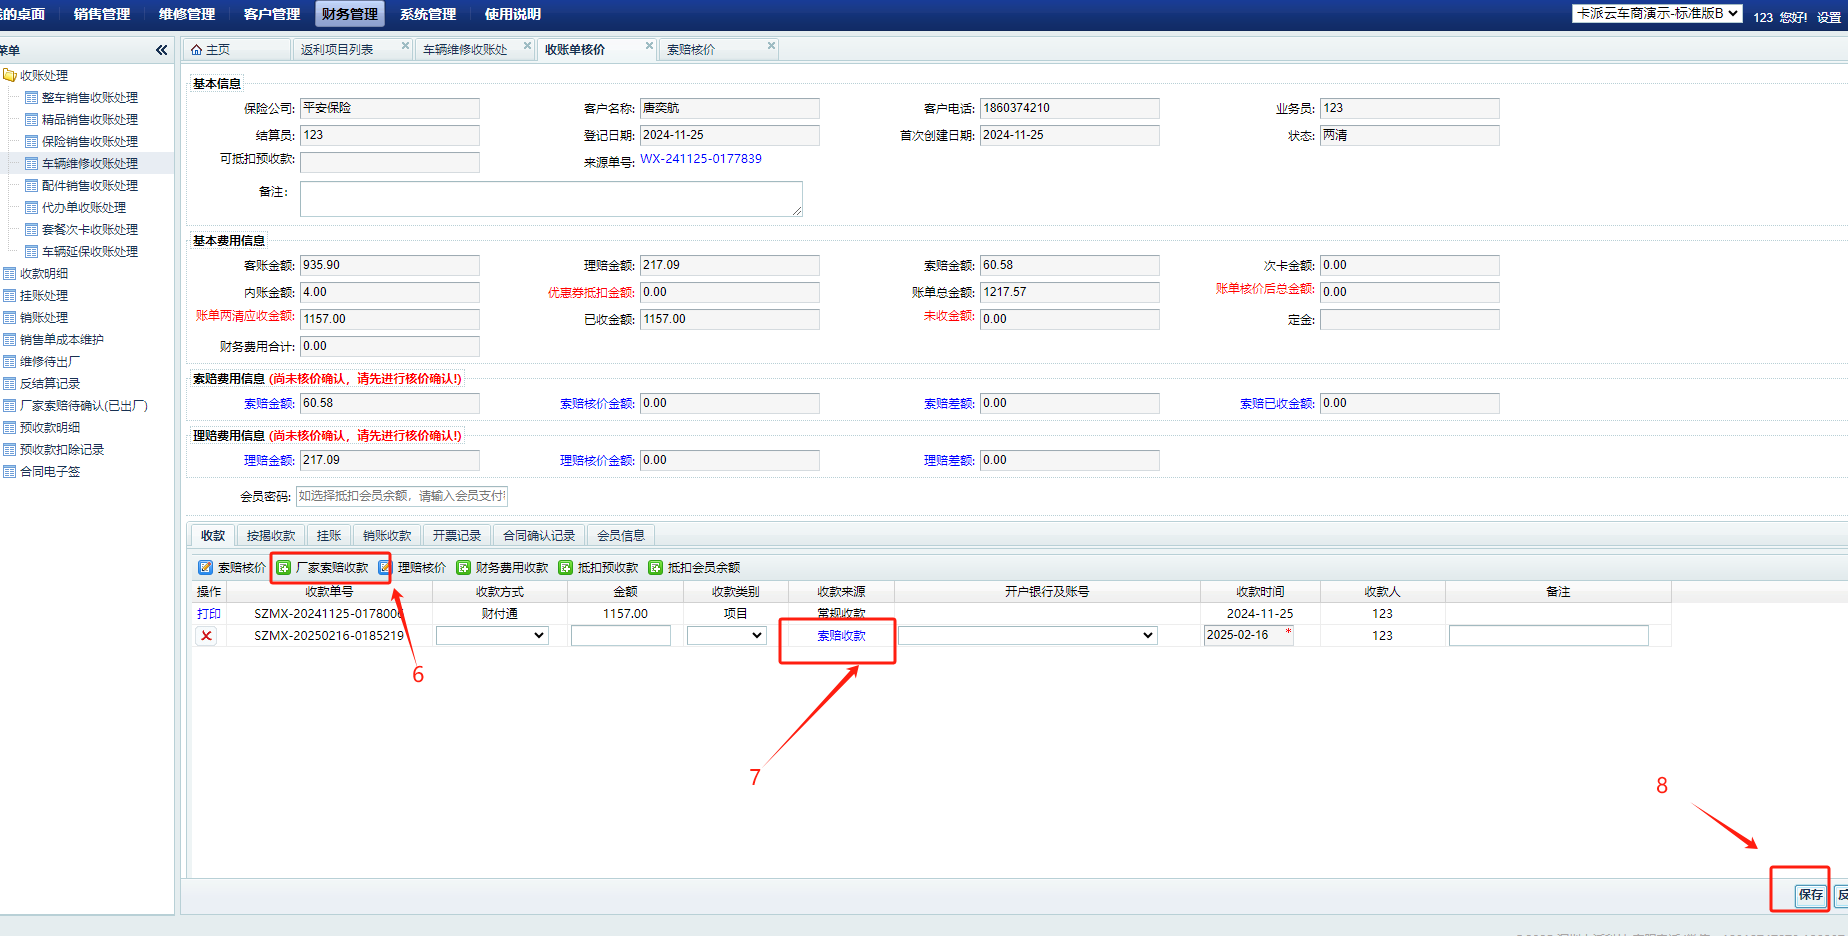The image size is (1848, 936).
Task: Delete the payment row with red X
Action: tap(207, 636)
